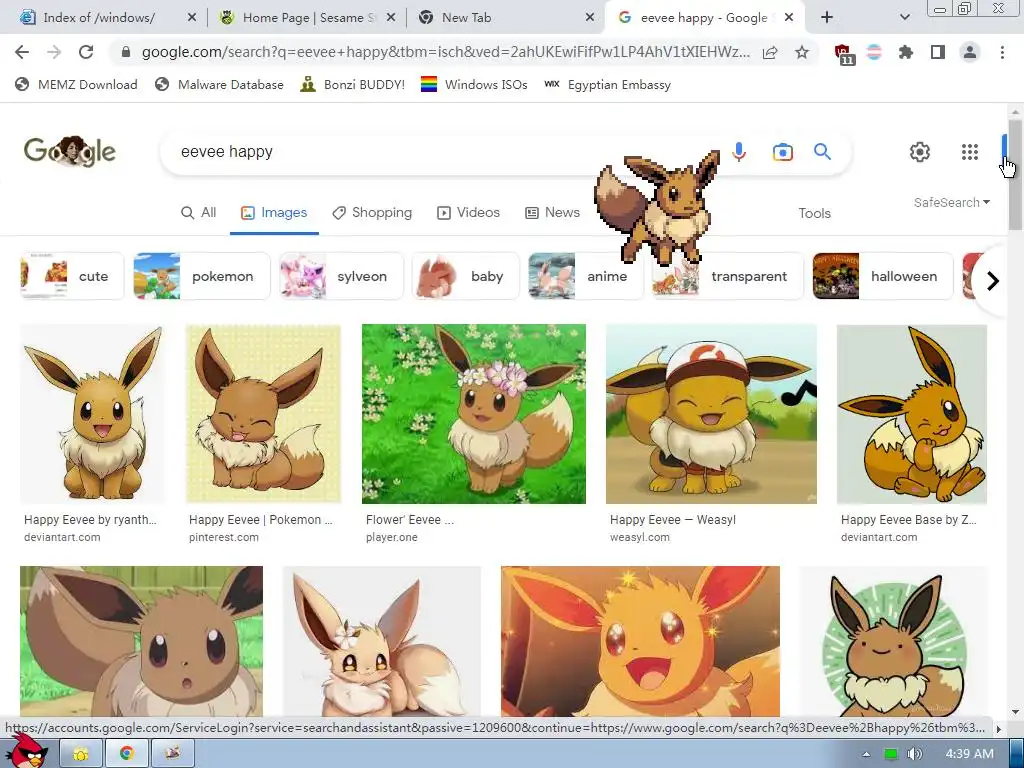1024x768 pixels.
Task: Open Happy Eevee by ryanth image
Action: pyautogui.click(x=92, y=414)
